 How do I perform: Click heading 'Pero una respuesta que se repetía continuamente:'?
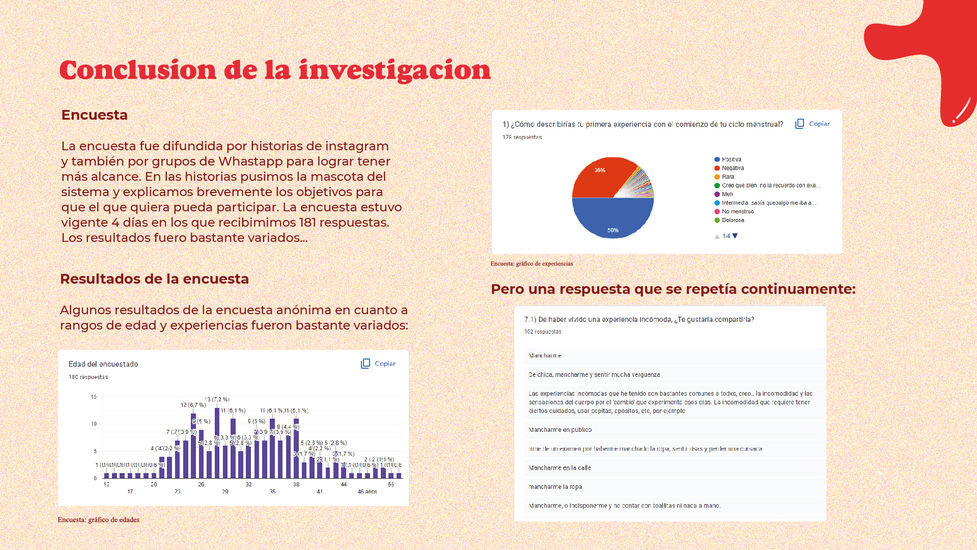(673, 289)
